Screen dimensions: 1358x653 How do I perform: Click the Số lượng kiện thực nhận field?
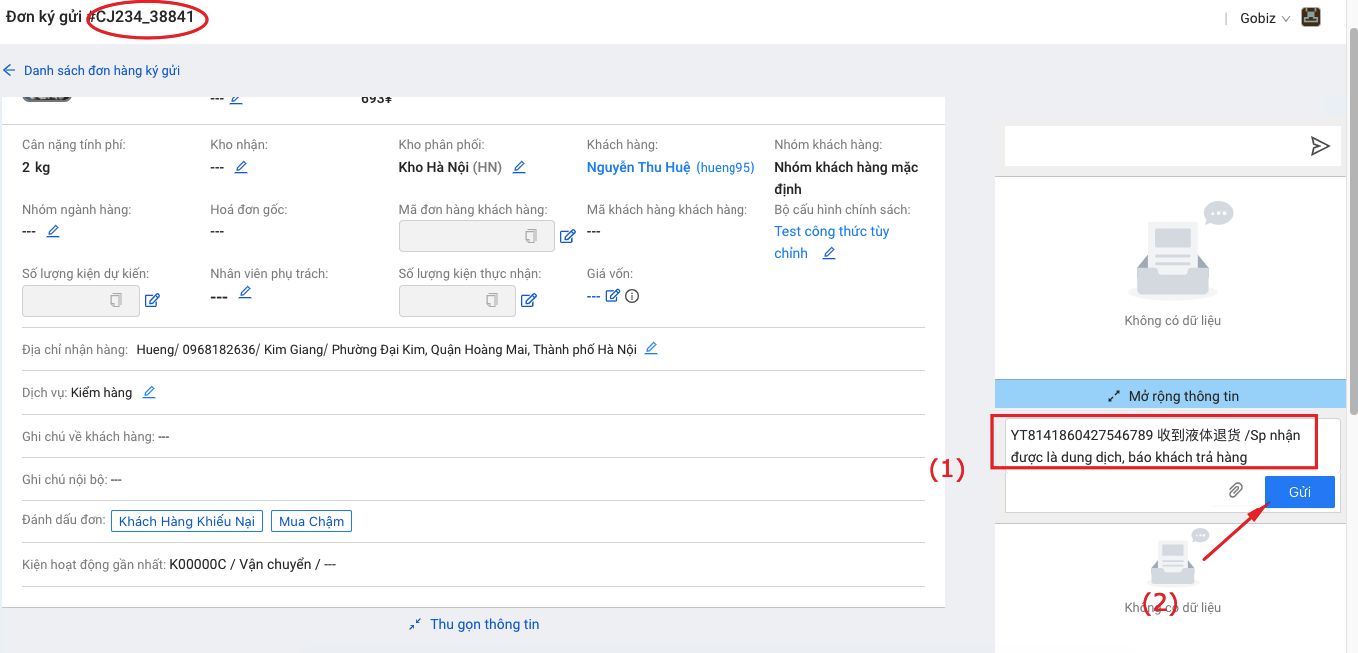(457, 300)
